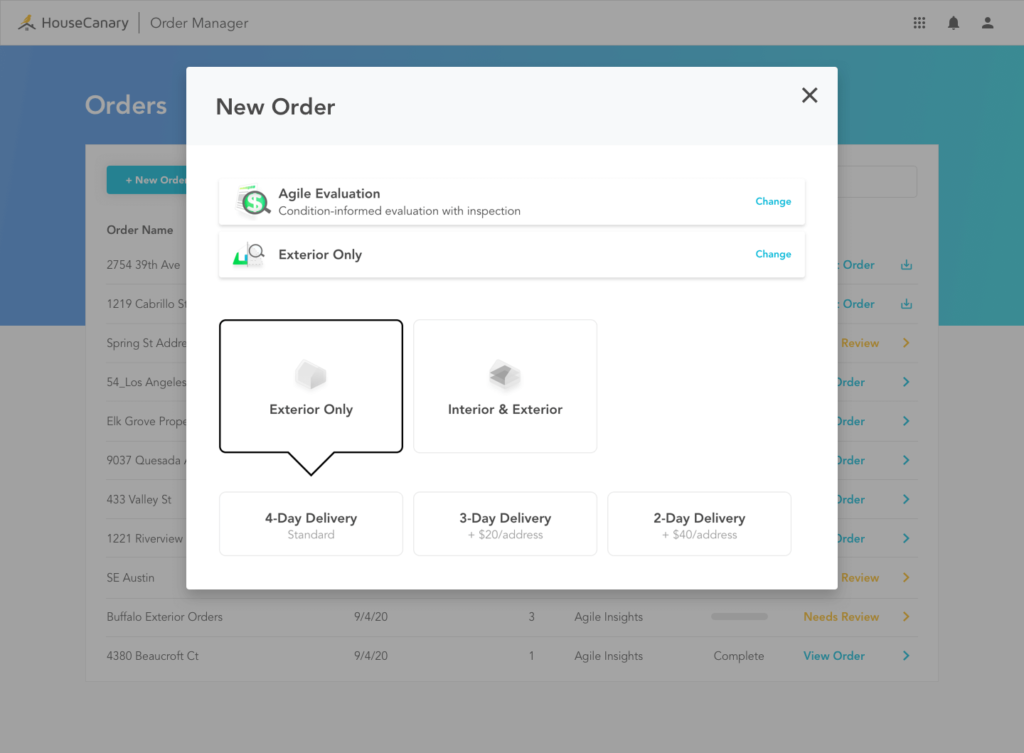1024x753 pixels.
Task: Select the Interior & Exterior option
Action: click(x=505, y=386)
